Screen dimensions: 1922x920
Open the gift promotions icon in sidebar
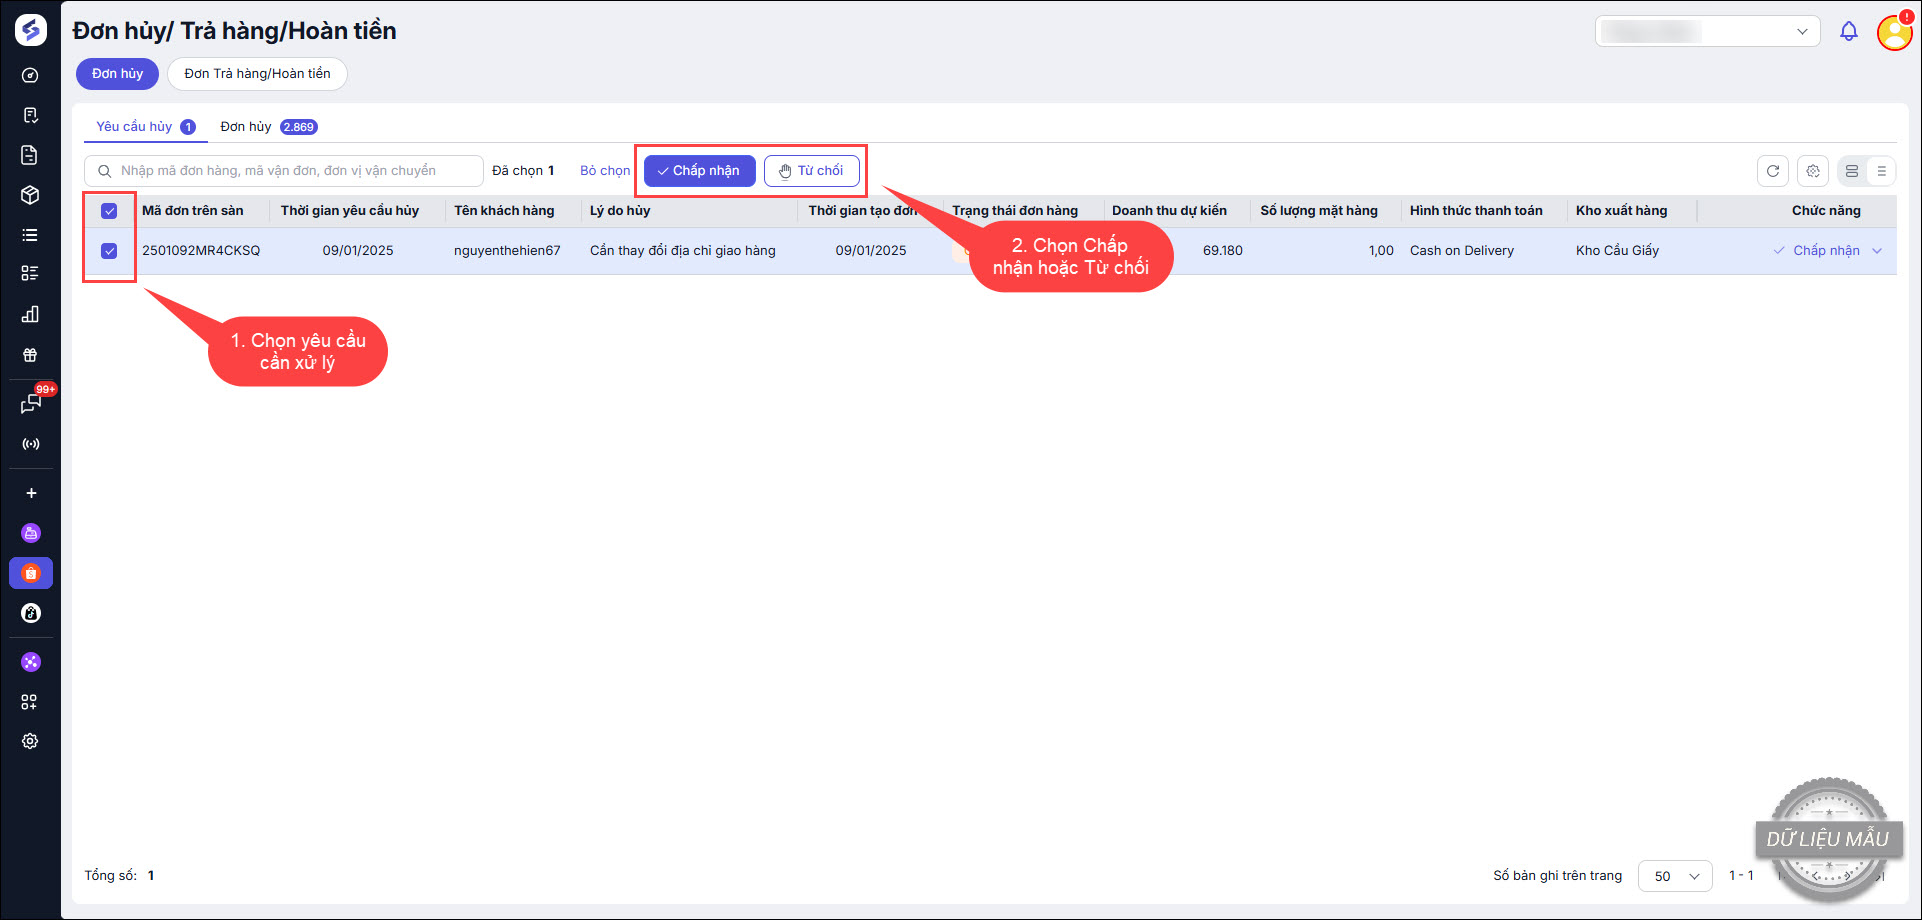point(30,355)
